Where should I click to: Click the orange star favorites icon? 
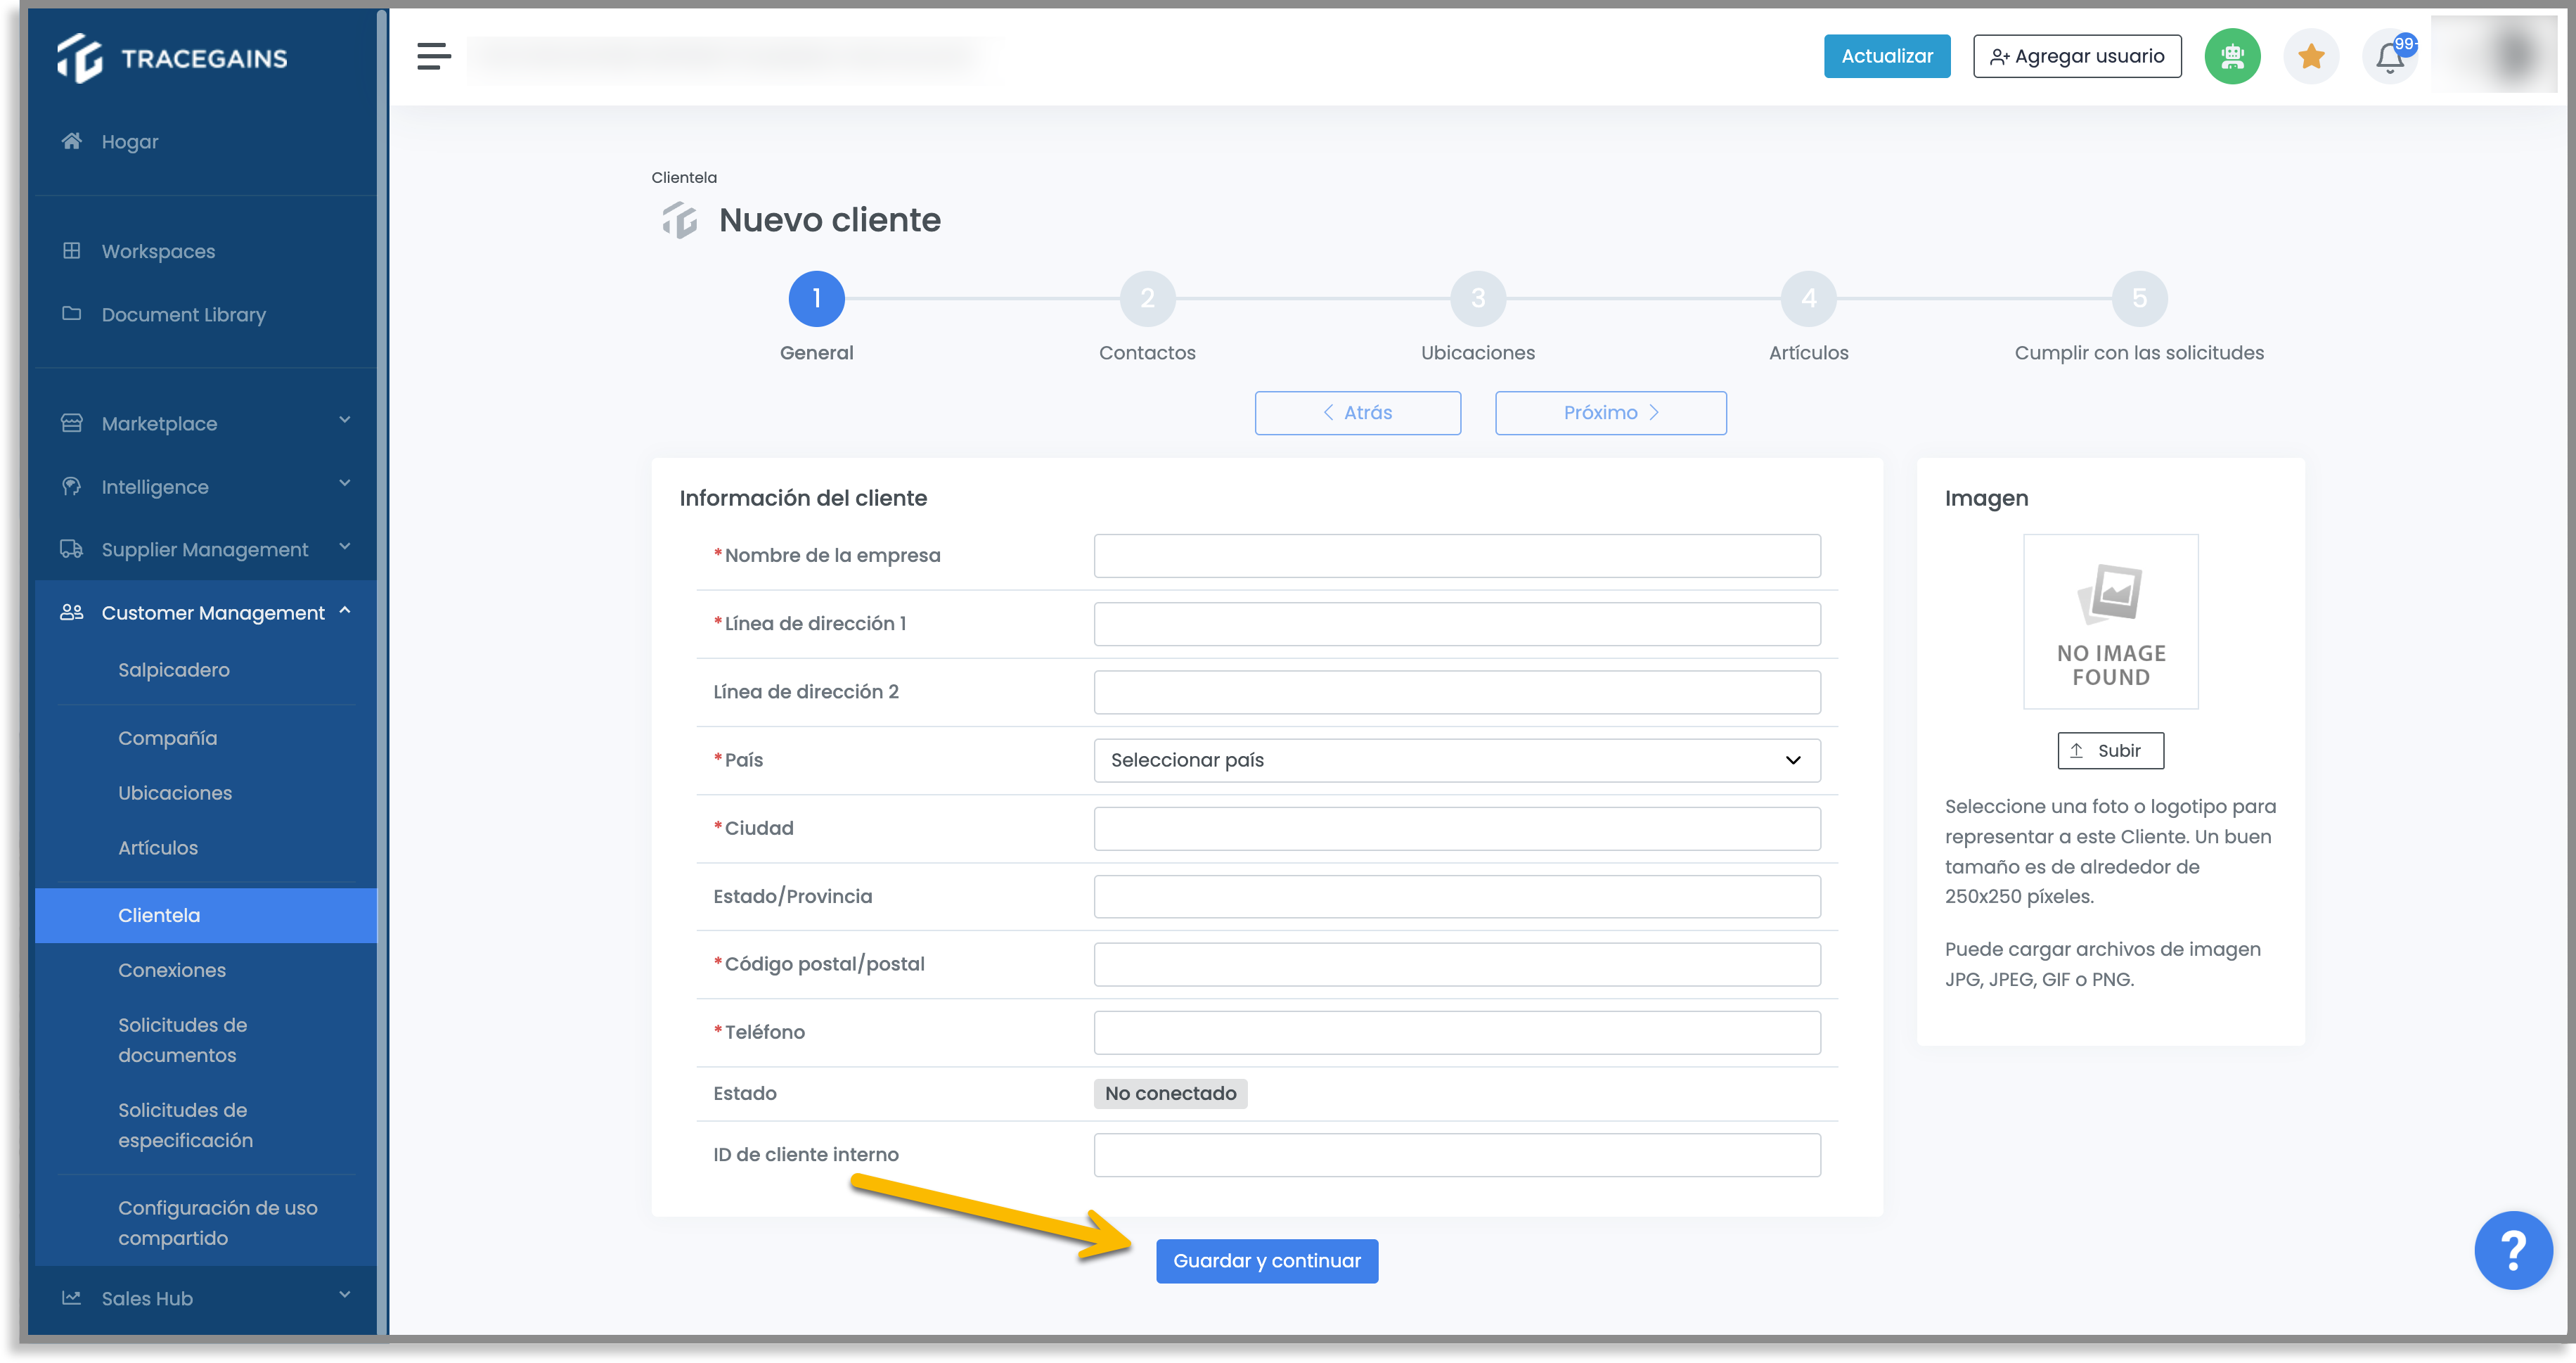click(x=2311, y=56)
